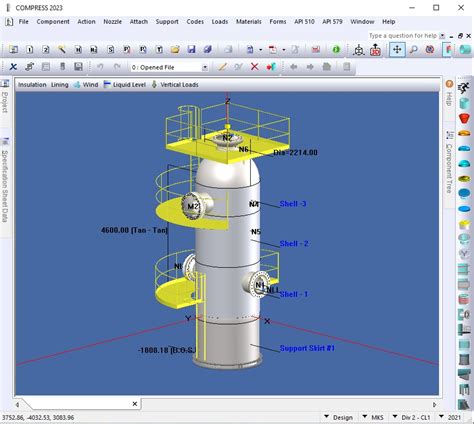Click the 'Type a question for help' field
474x424 pixels.
[x=403, y=36]
